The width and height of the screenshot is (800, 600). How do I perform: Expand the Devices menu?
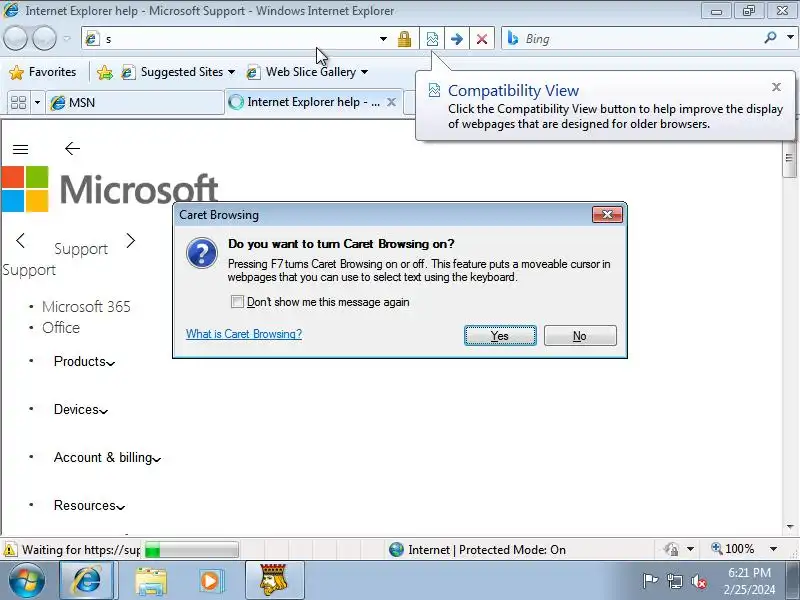(81, 409)
